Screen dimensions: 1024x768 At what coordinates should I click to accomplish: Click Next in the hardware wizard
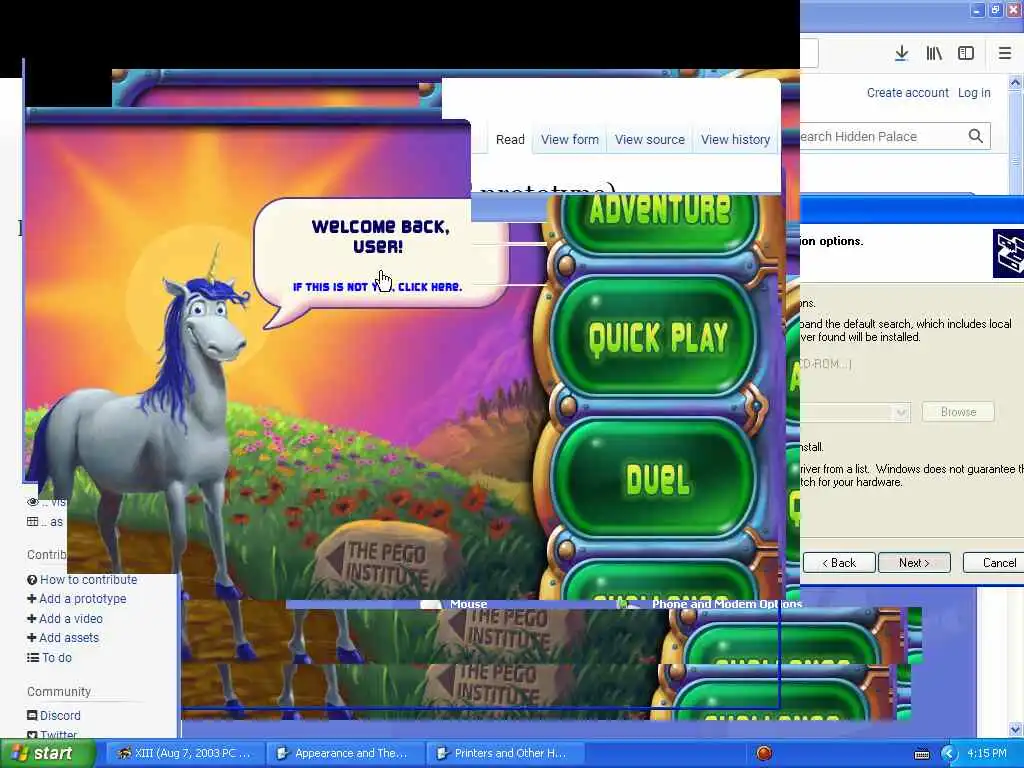pos(914,563)
